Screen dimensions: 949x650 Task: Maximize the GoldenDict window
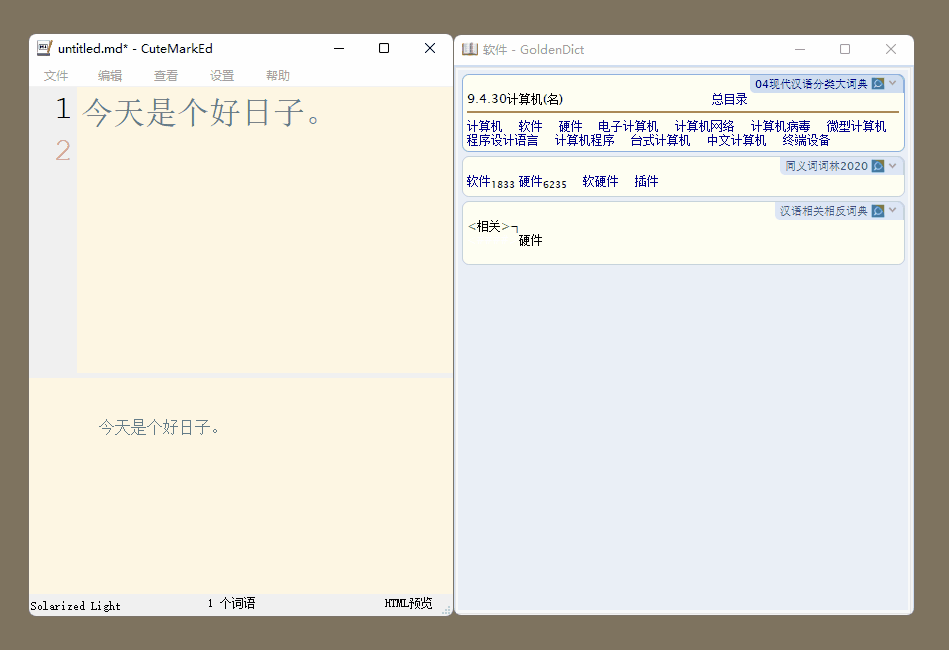coord(845,49)
